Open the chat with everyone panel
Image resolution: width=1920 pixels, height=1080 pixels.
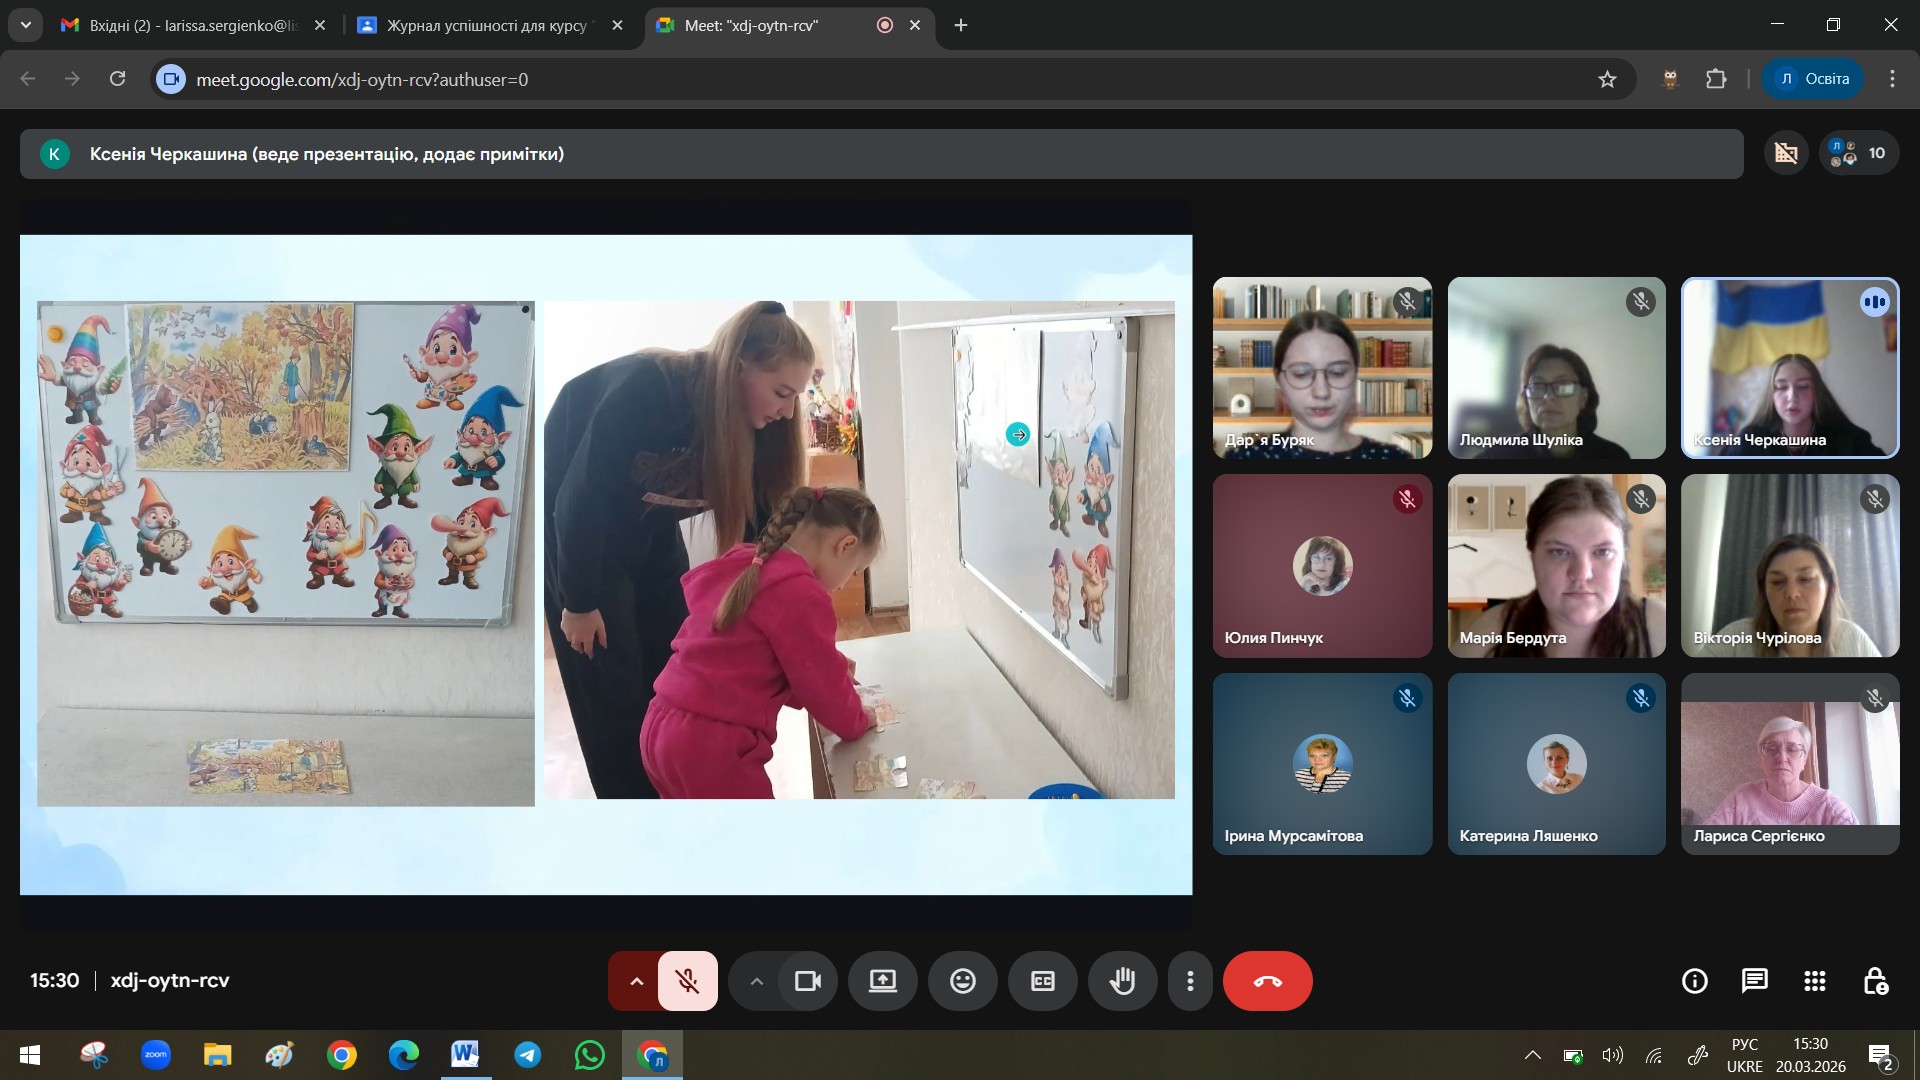(x=1754, y=981)
